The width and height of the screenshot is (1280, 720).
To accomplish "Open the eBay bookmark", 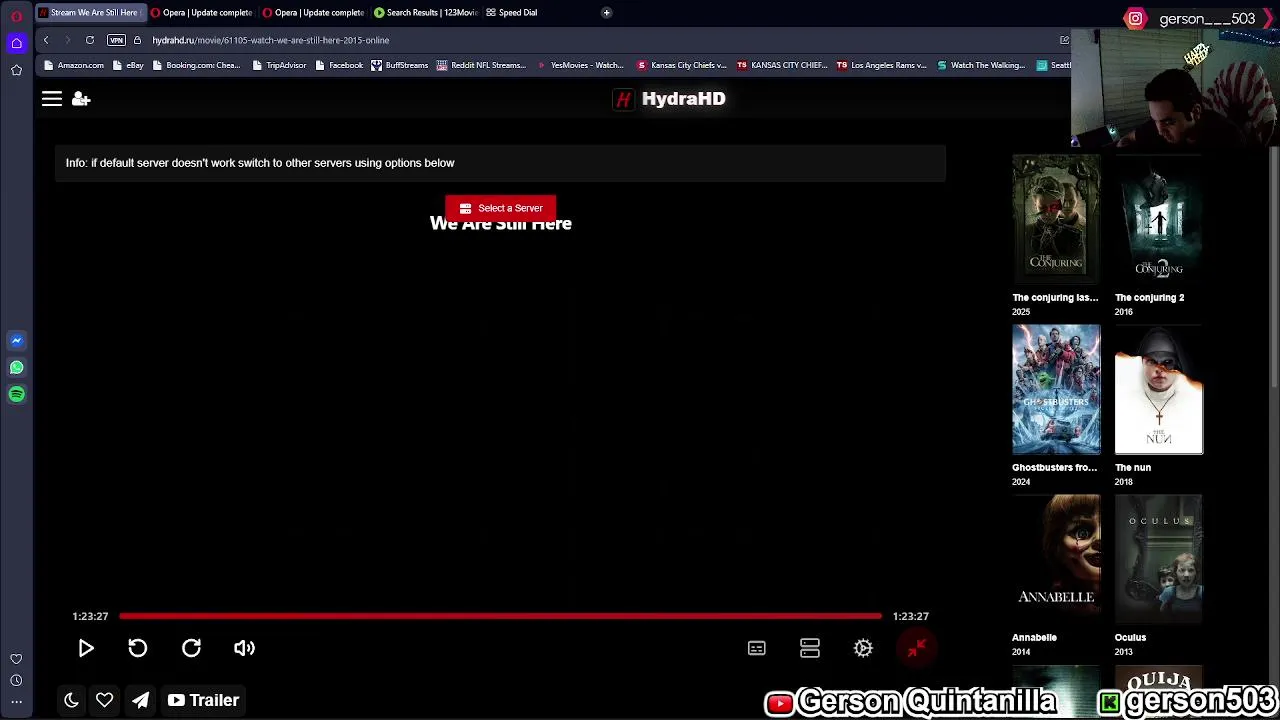I will pyautogui.click(x=128, y=65).
